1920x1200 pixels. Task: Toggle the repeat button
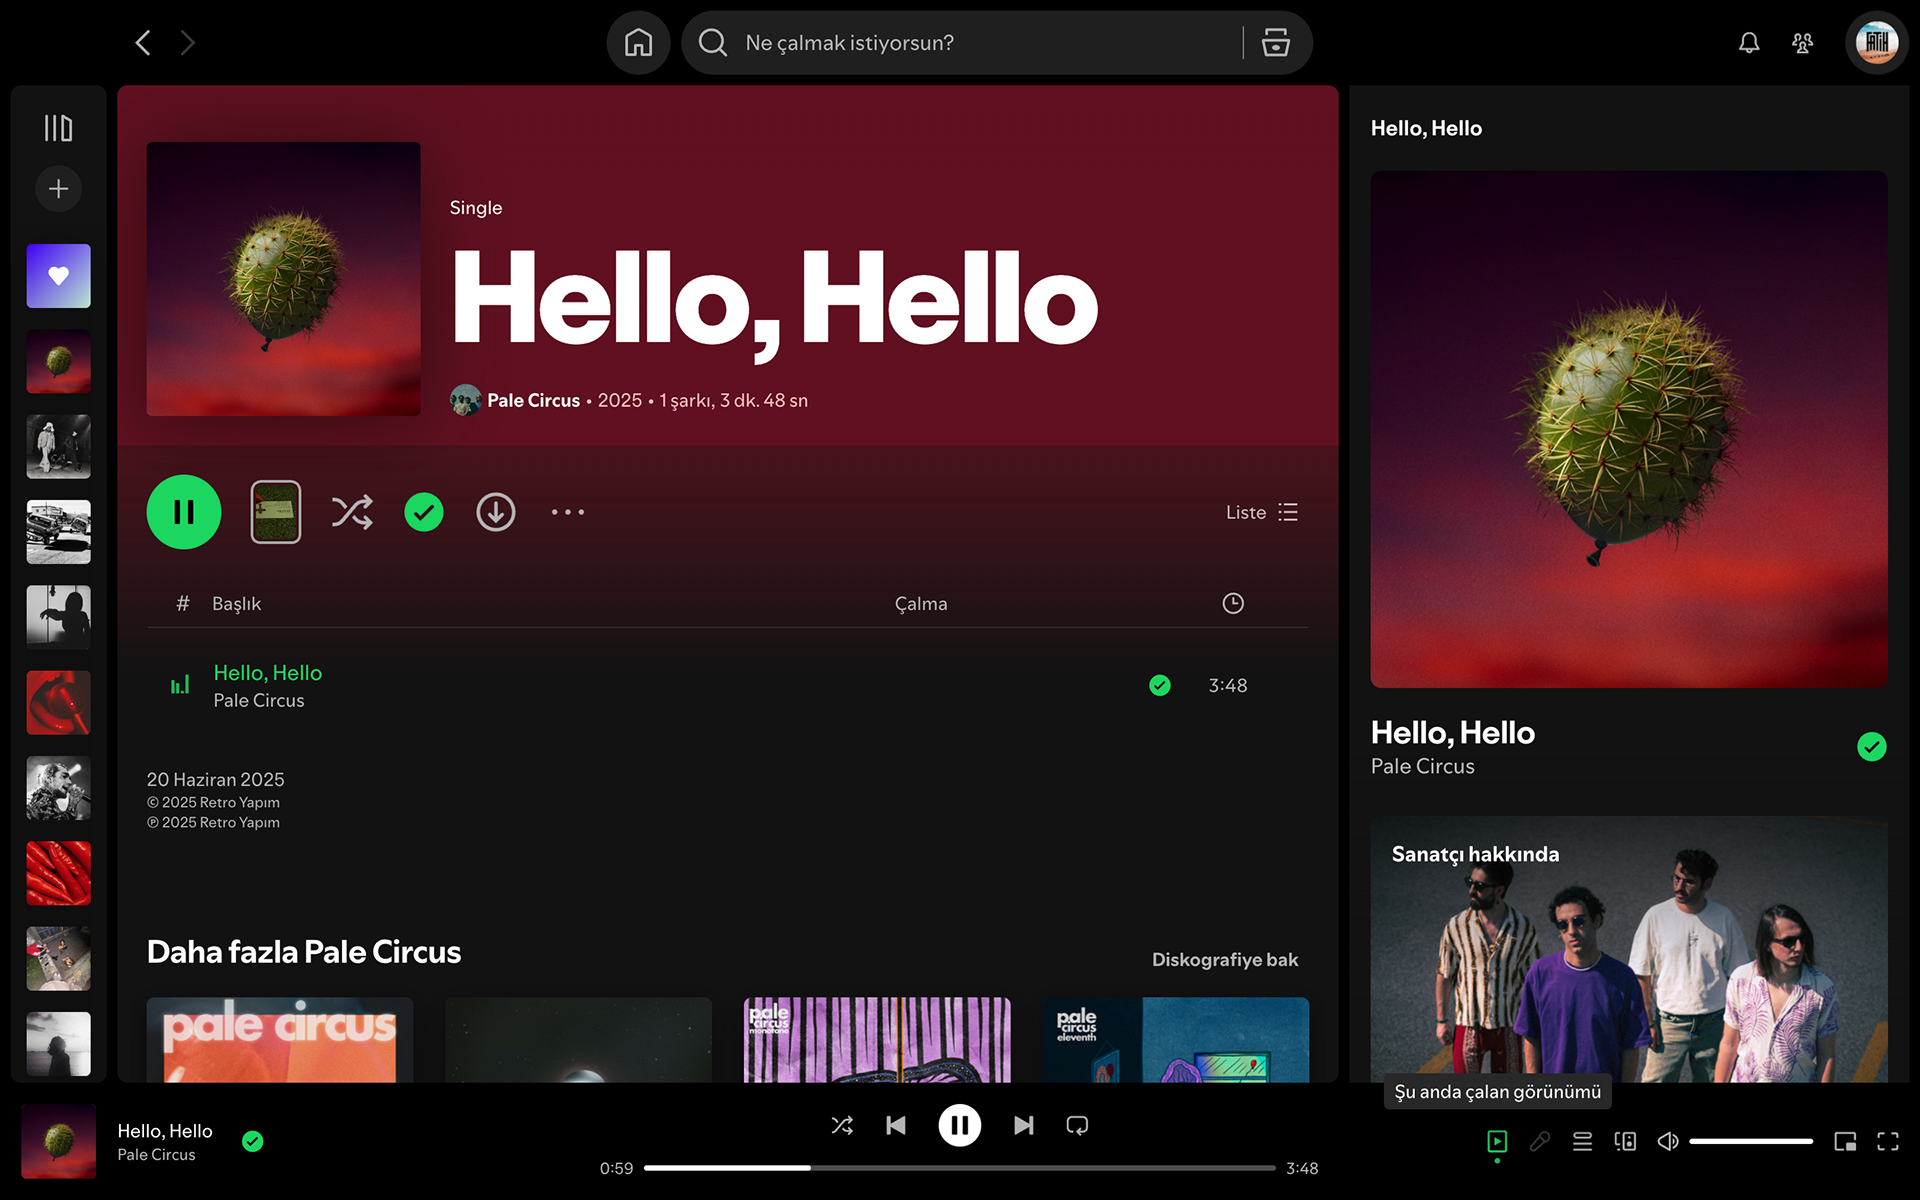click(1077, 1125)
